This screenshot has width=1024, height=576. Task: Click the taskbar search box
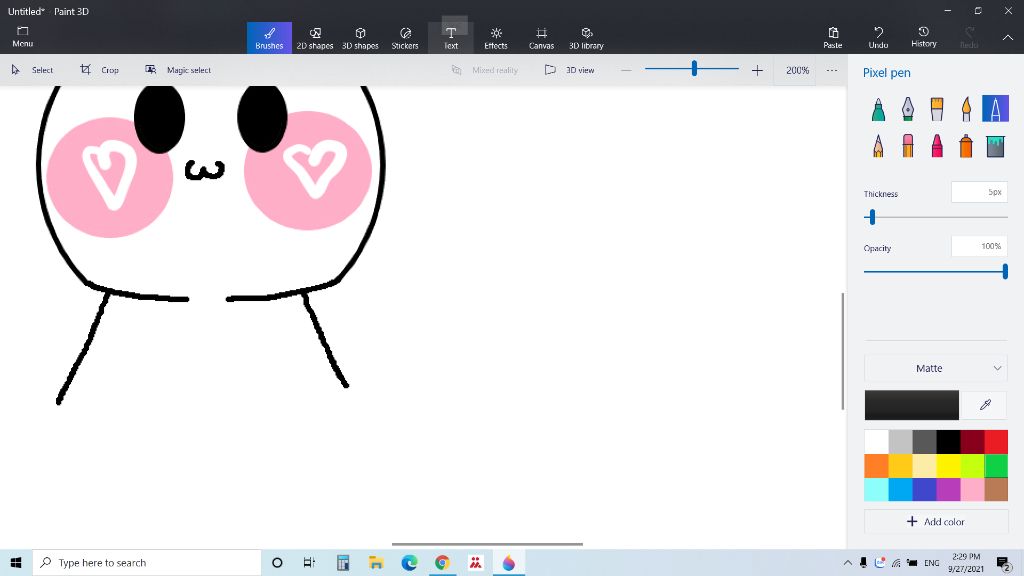(147, 562)
